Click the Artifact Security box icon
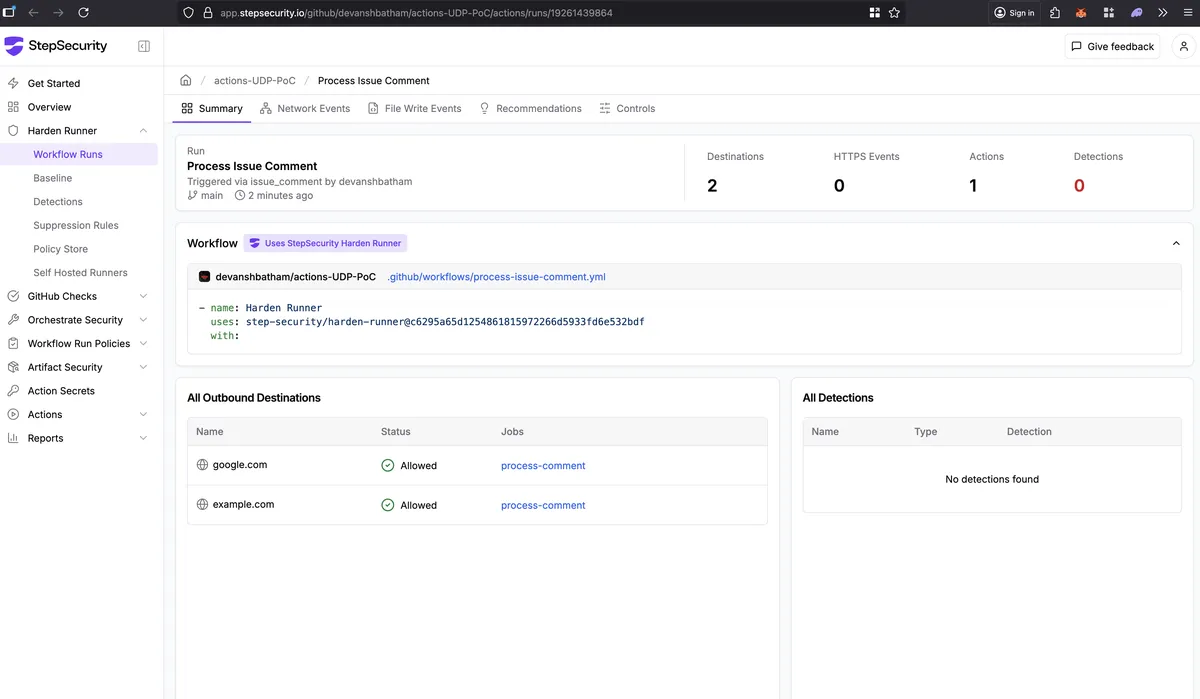1200x699 pixels. coord(13,367)
